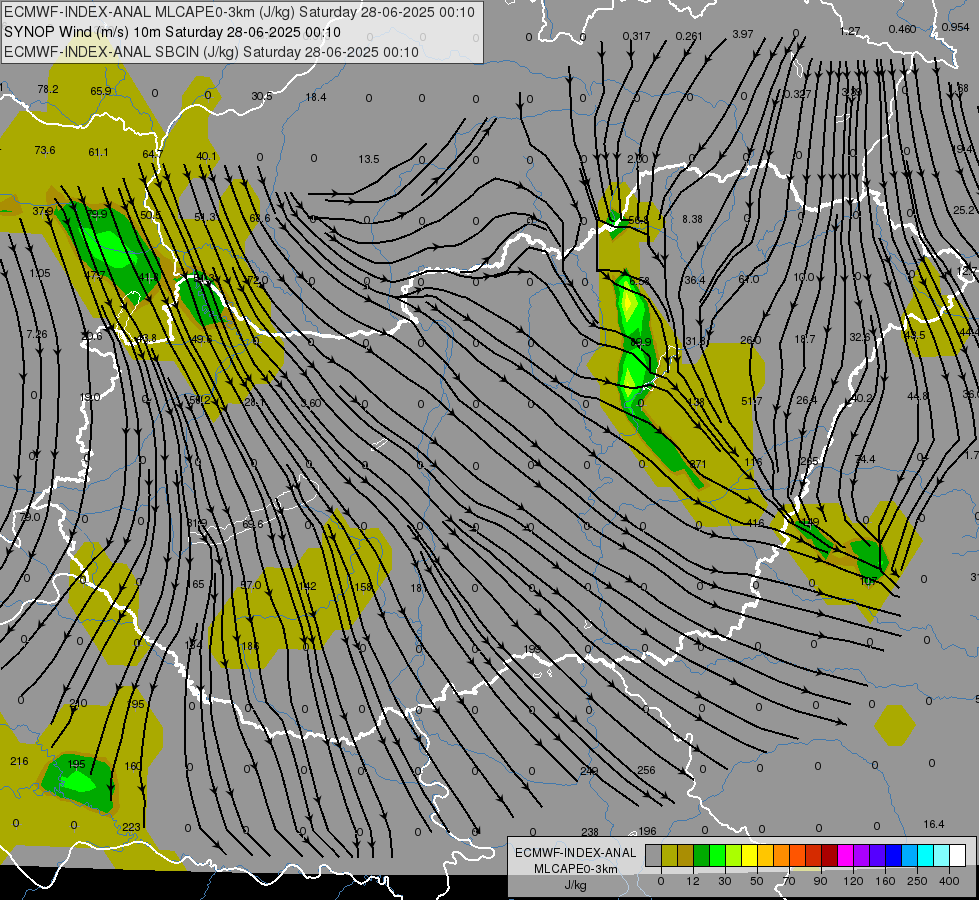This screenshot has height=900, width=979.
Task: Click the map value 65.9
Action: click(101, 91)
